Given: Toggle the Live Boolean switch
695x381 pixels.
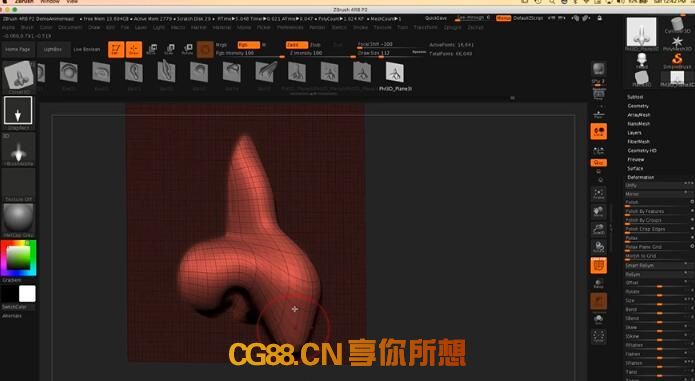Looking at the screenshot, I should click(86, 49).
